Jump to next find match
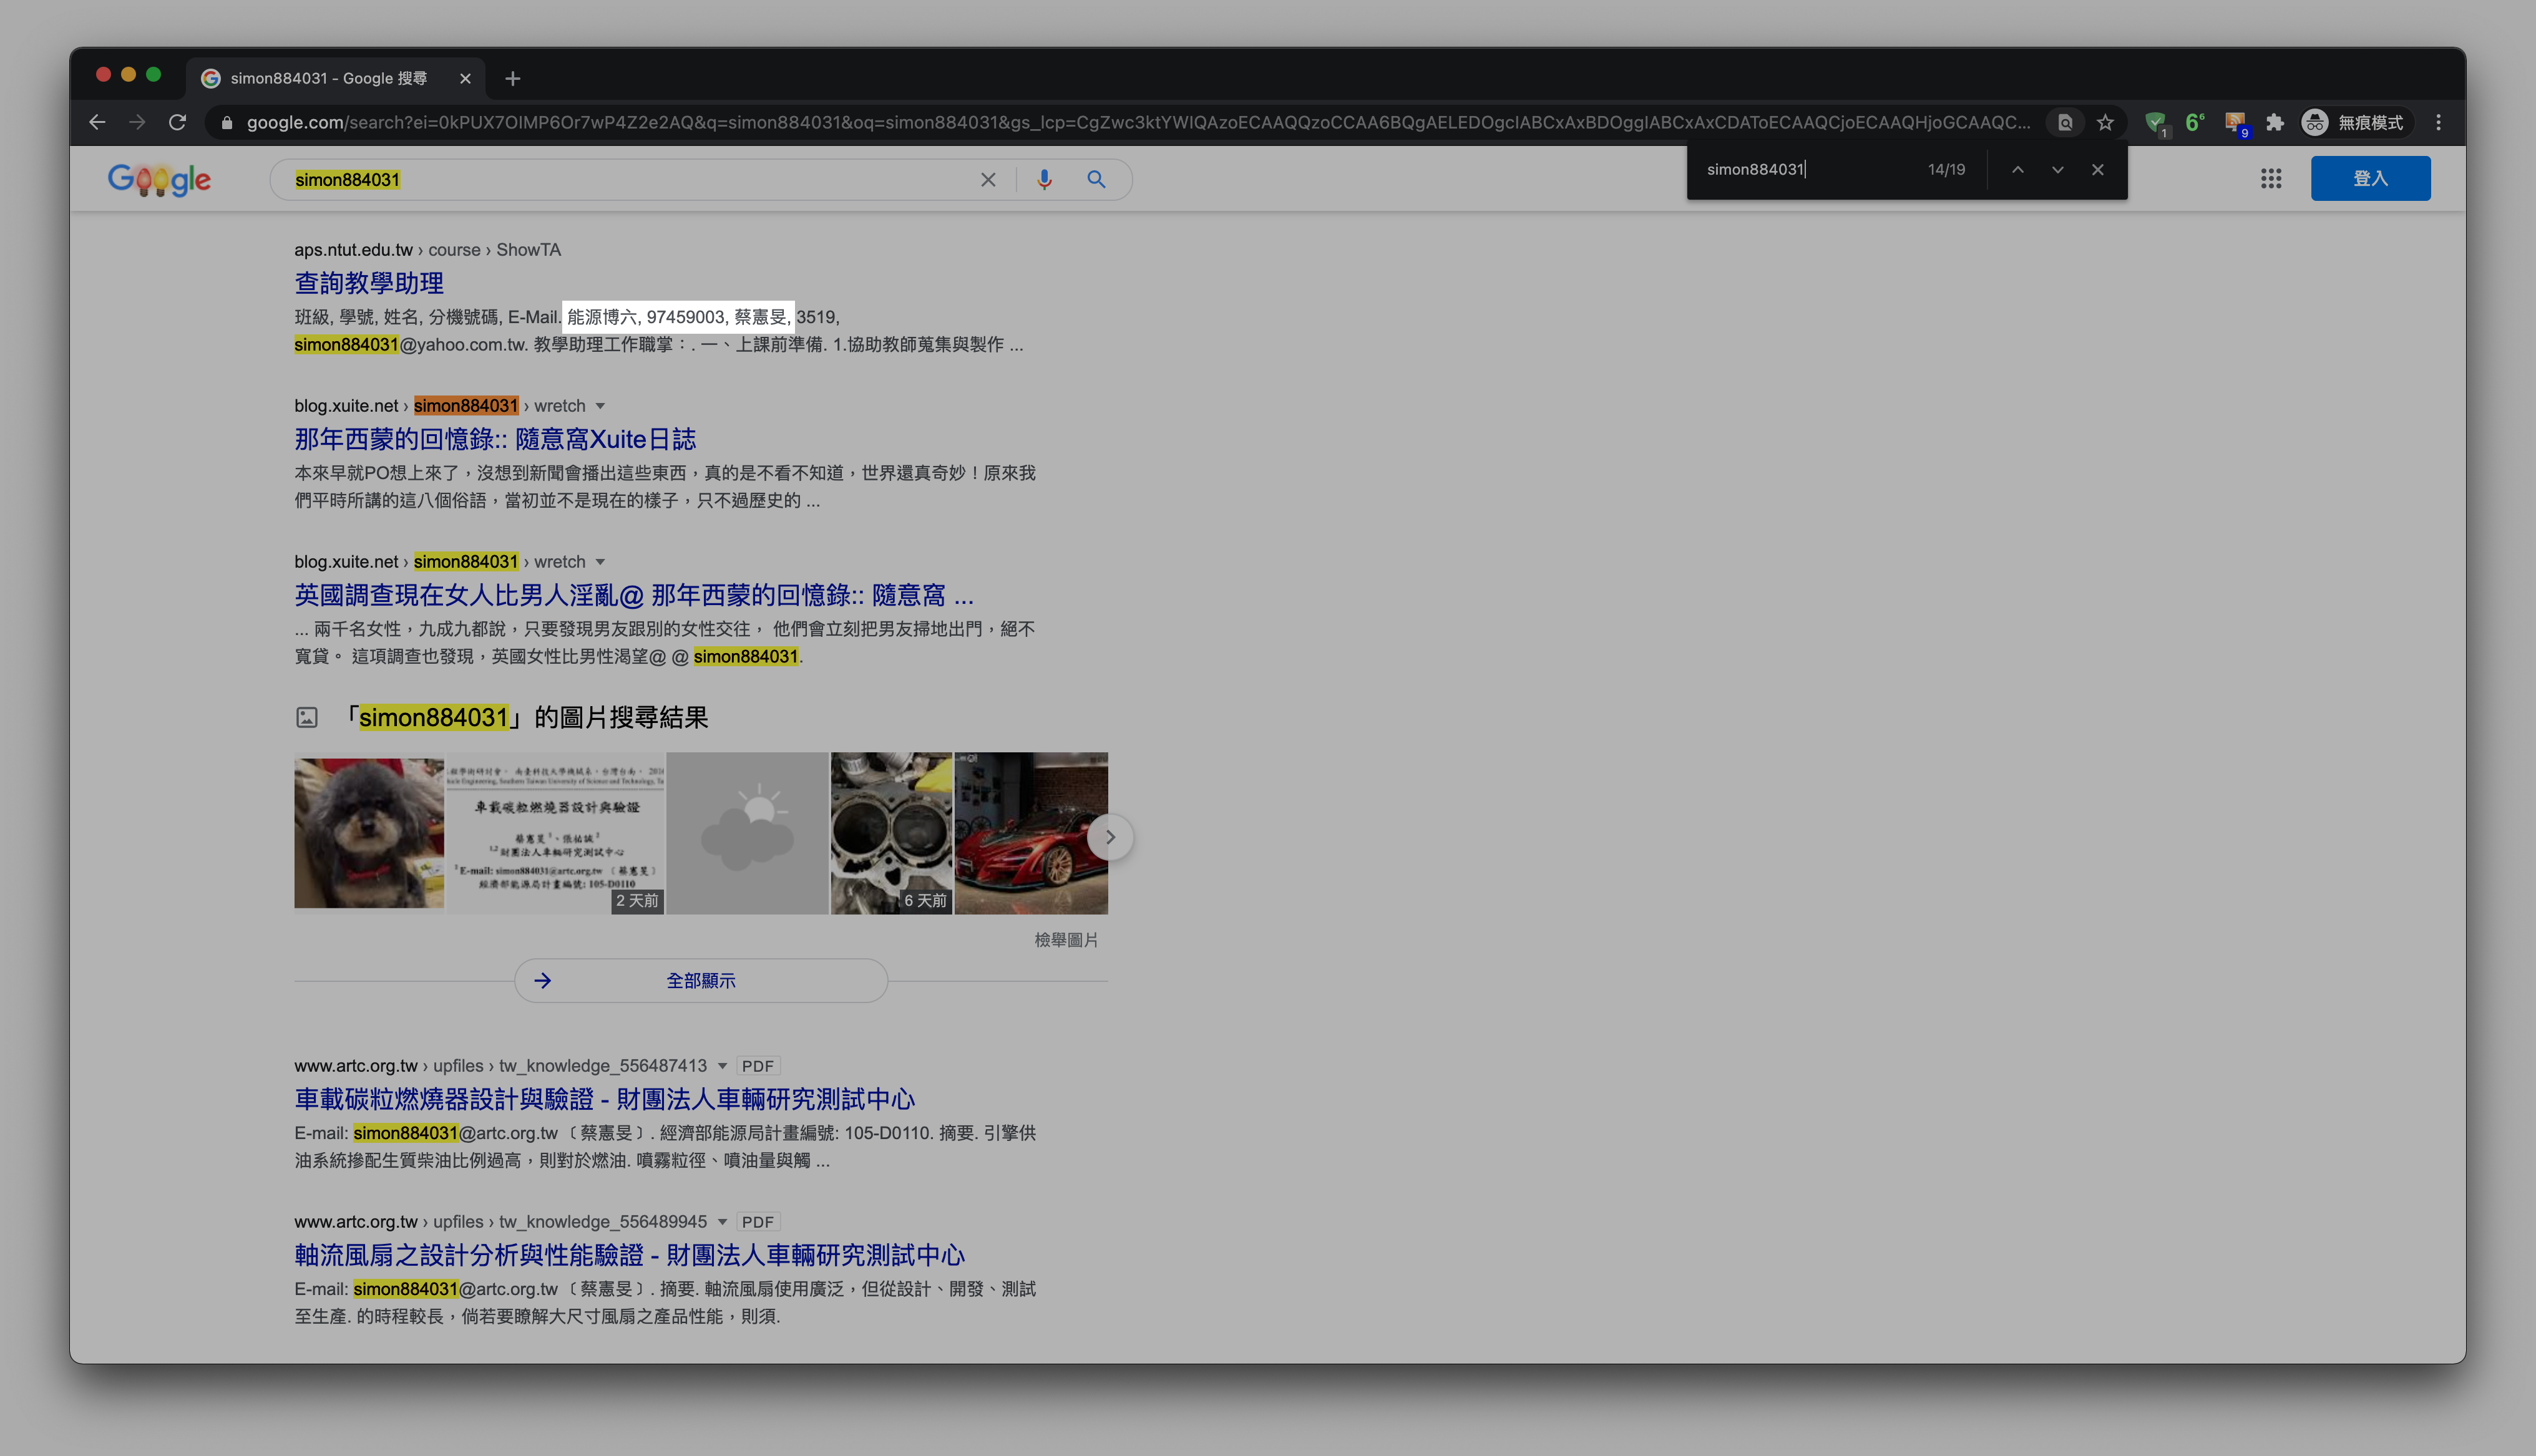The width and height of the screenshot is (2536, 1456). pyautogui.click(x=2058, y=170)
